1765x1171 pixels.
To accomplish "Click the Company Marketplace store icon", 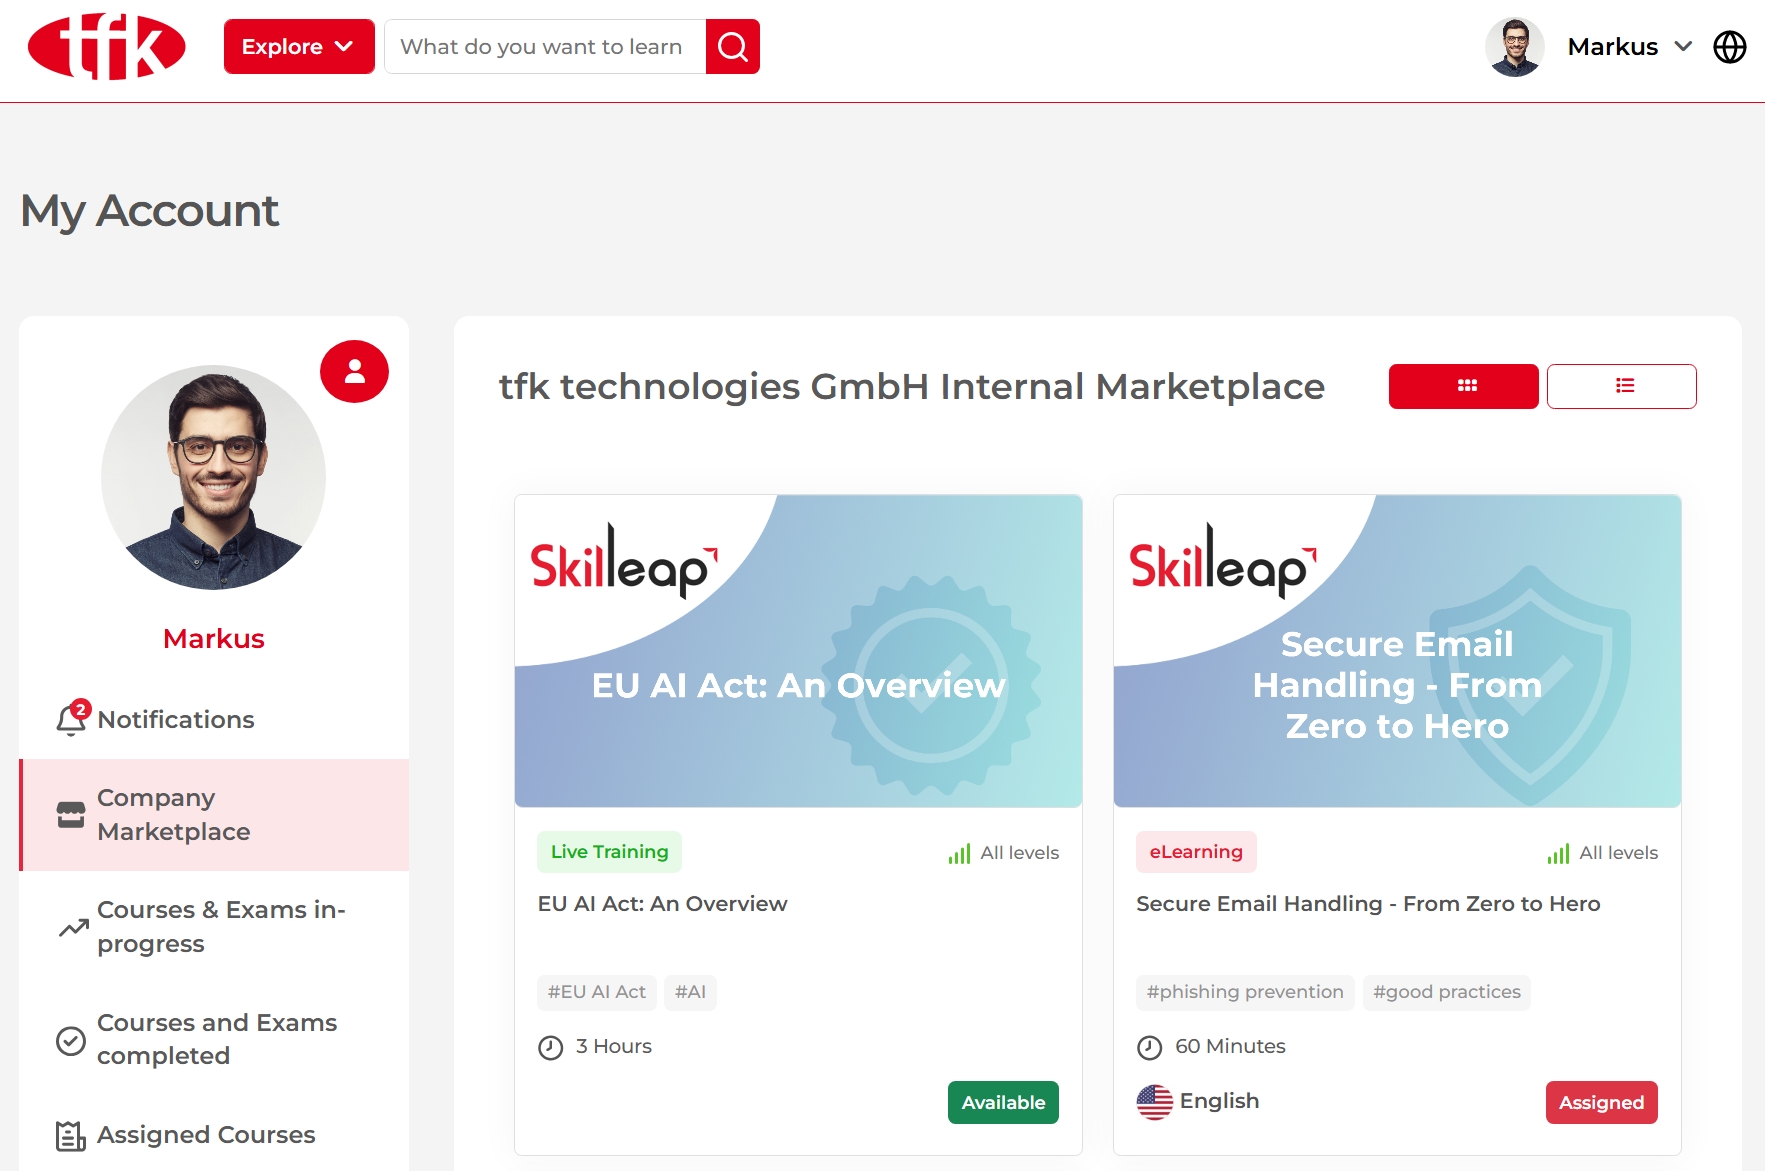I will 71,815.
